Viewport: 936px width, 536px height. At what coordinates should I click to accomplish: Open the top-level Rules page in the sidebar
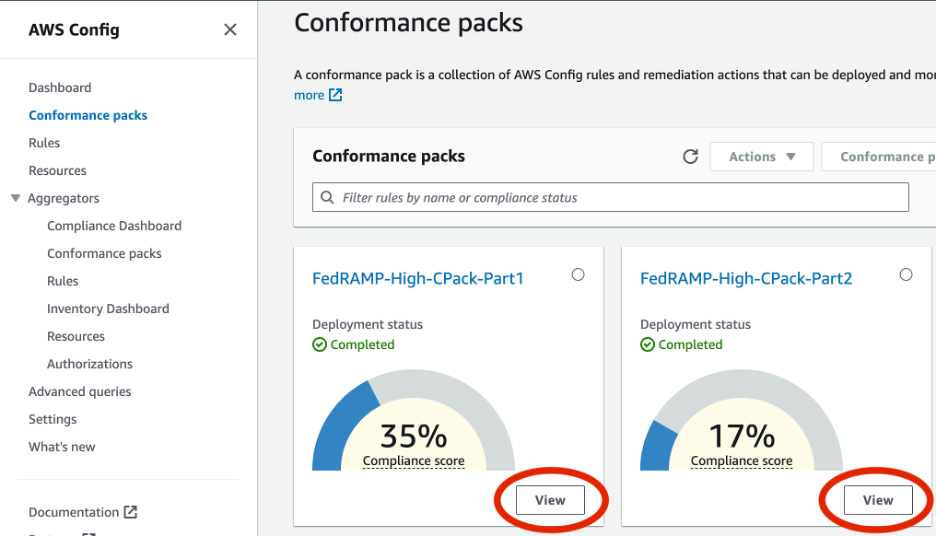click(x=44, y=143)
